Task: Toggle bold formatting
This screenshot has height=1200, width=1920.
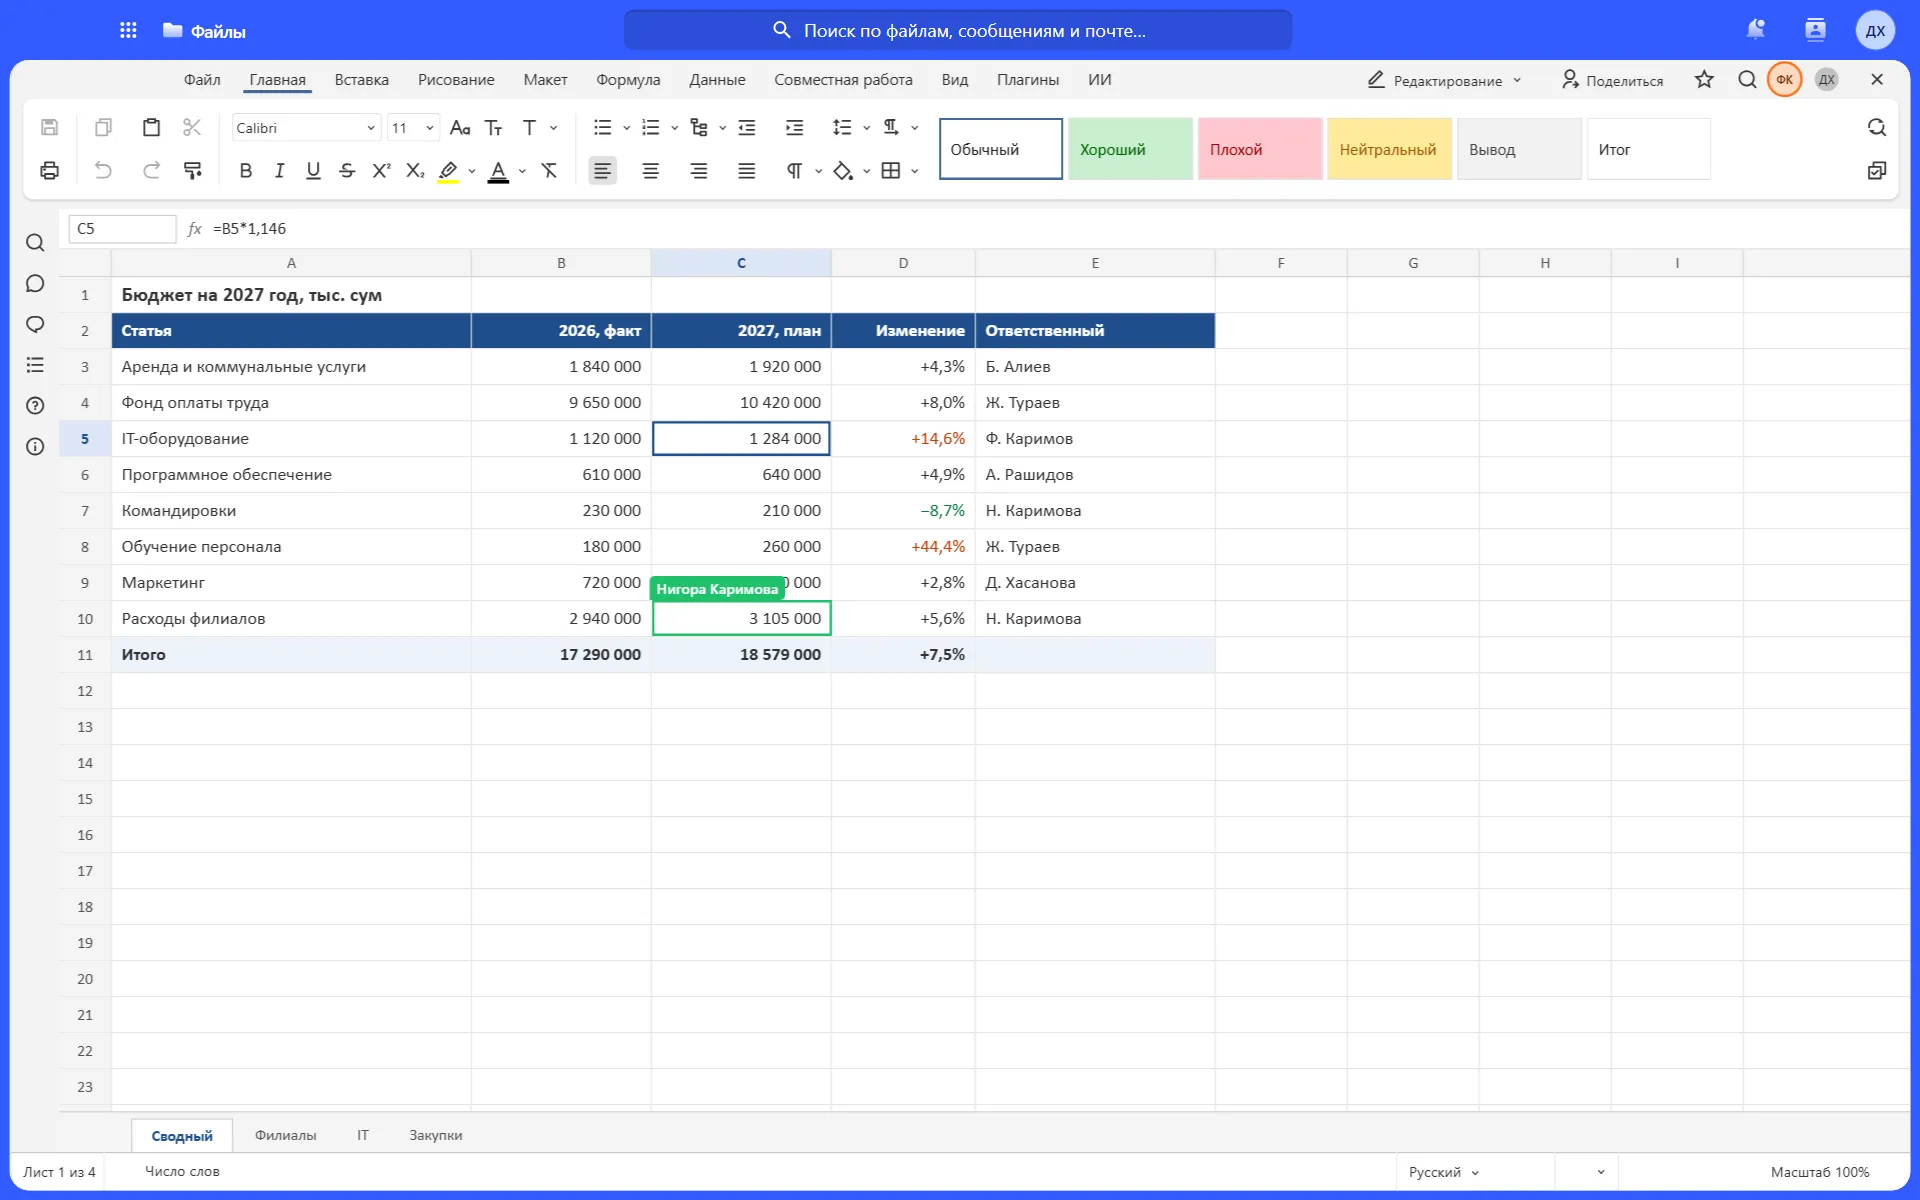Action: click(245, 170)
